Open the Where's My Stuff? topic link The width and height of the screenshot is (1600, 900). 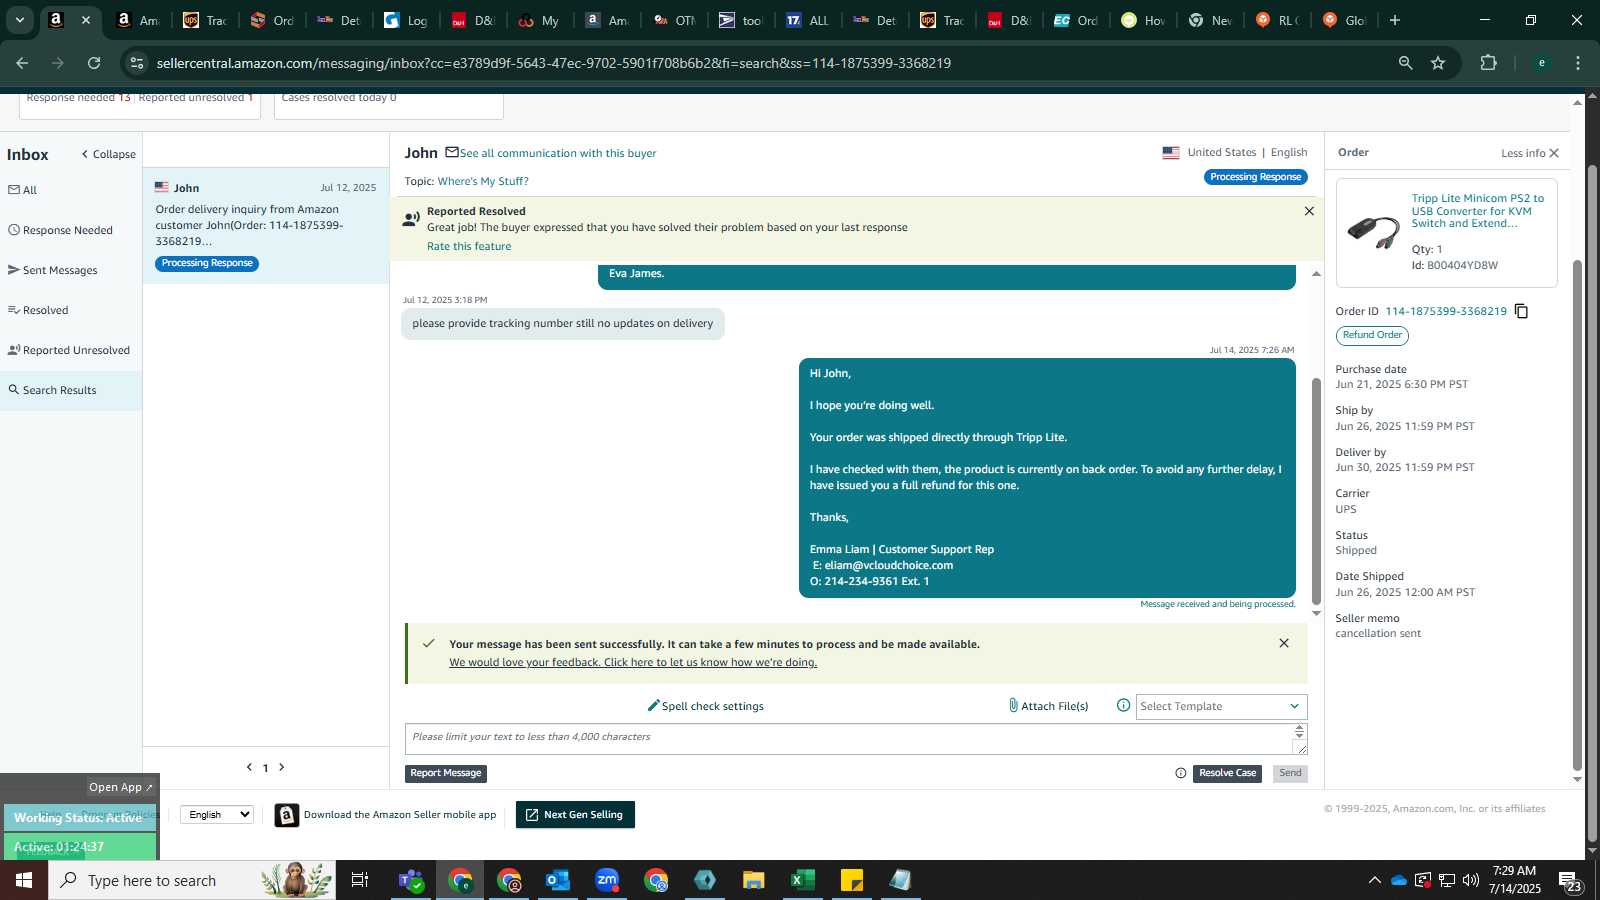(483, 181)
